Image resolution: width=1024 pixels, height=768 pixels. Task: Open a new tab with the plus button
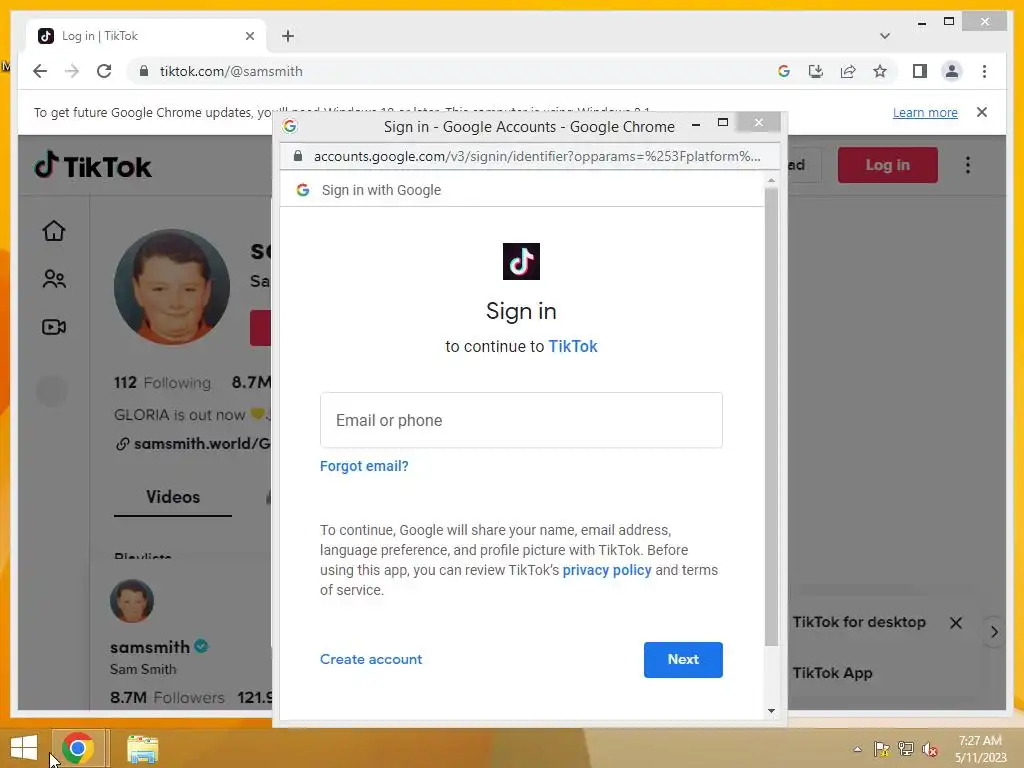pos(288,36)
